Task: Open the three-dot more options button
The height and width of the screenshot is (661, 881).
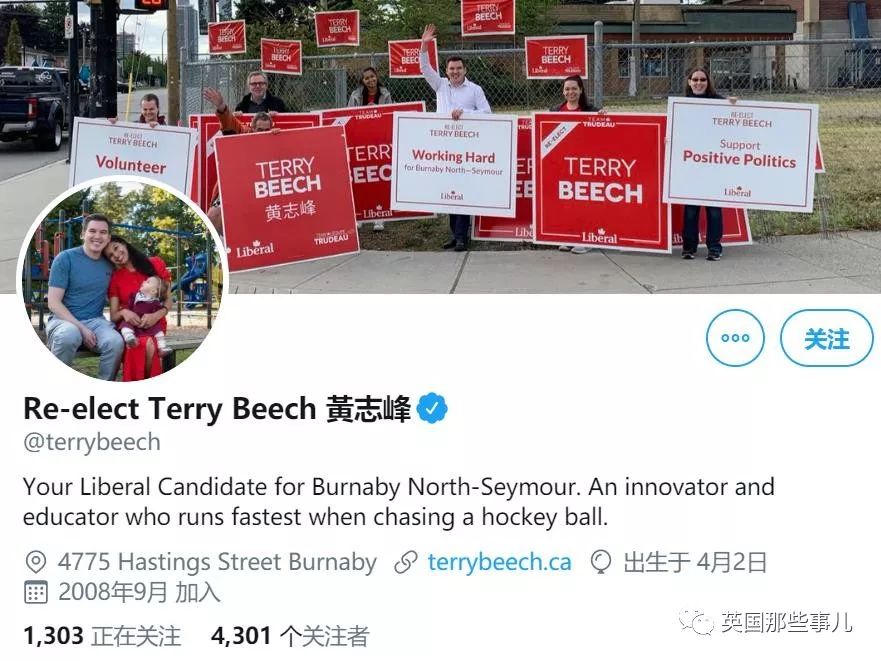Action: coord(735,338)
